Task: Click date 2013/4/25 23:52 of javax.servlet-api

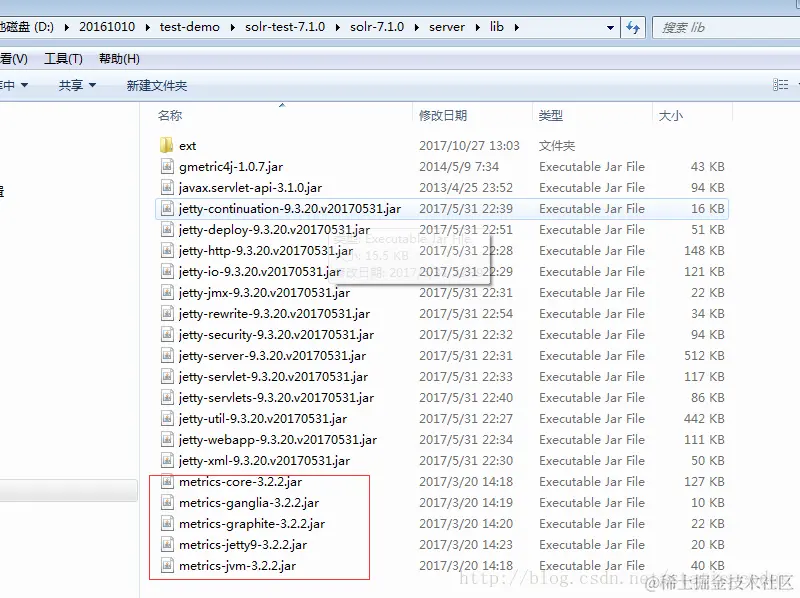Action: 466,188
